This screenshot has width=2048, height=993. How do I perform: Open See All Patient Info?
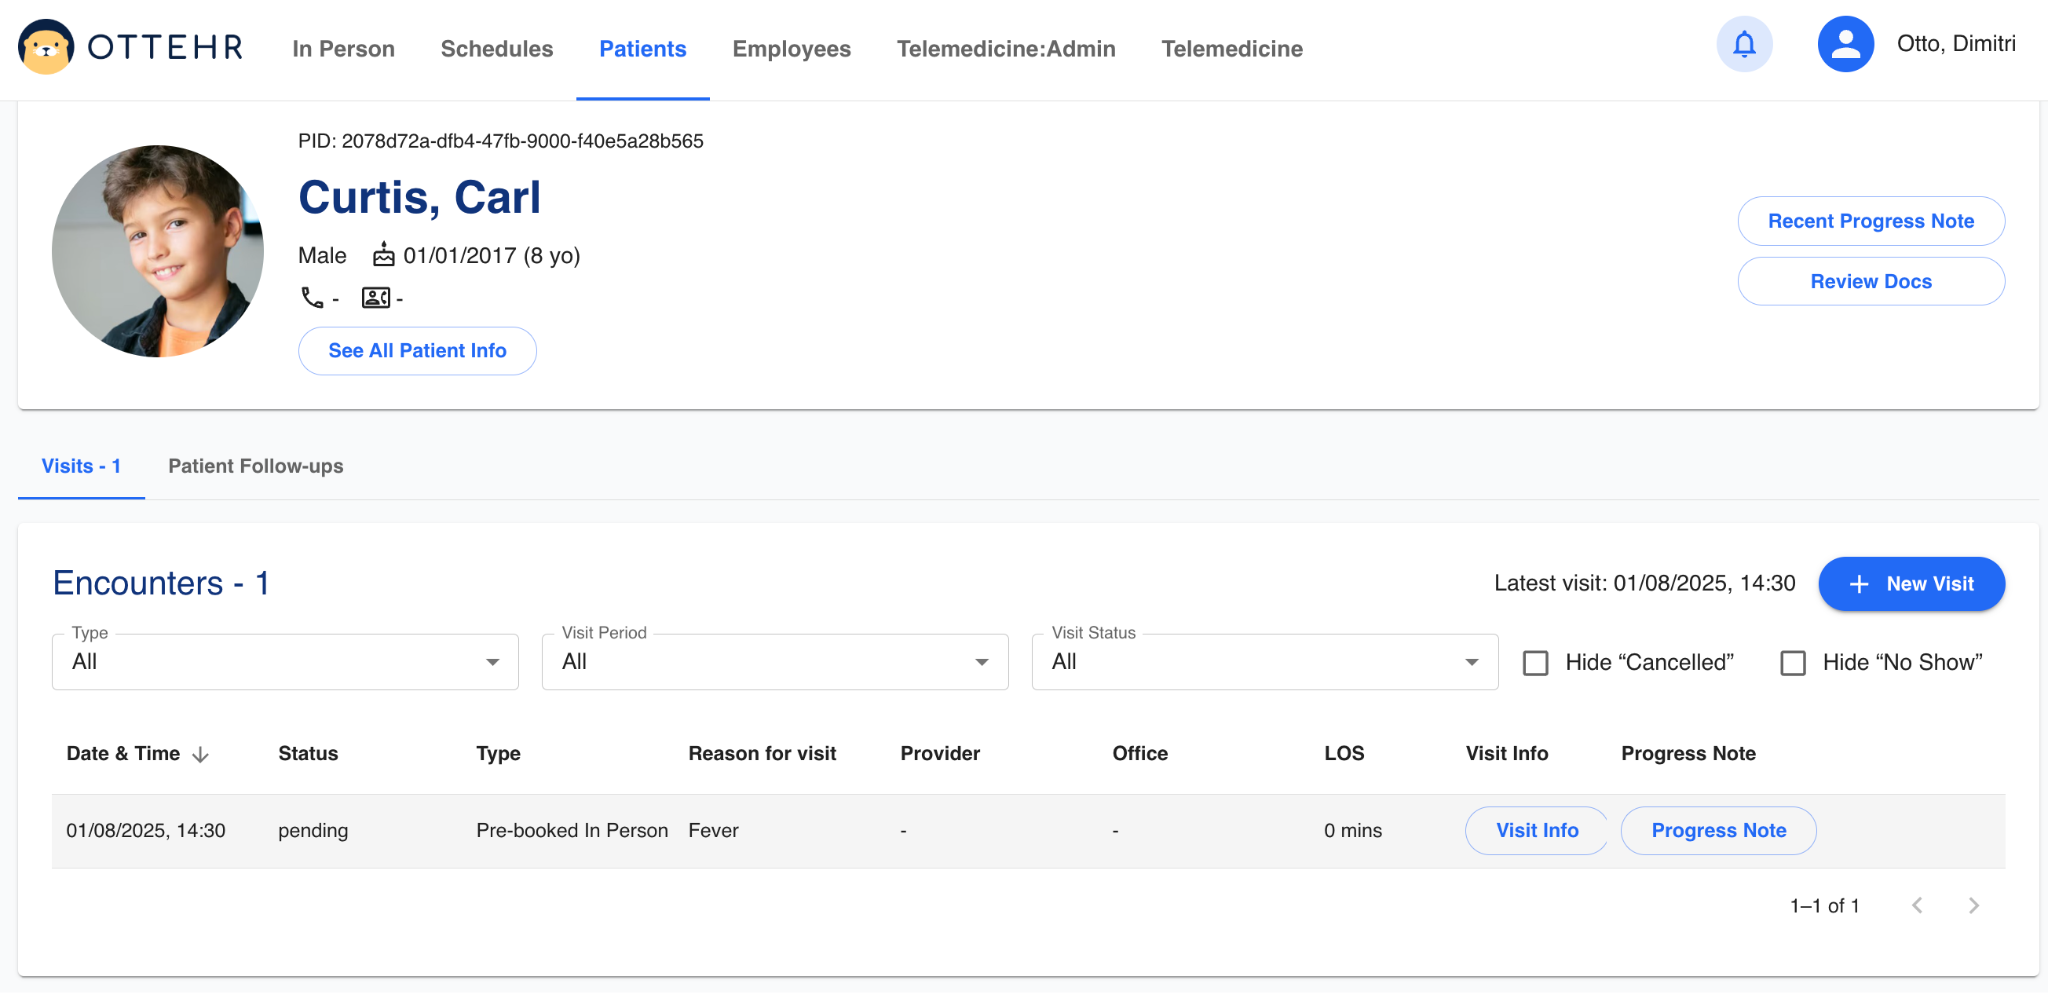coord(417,351)
